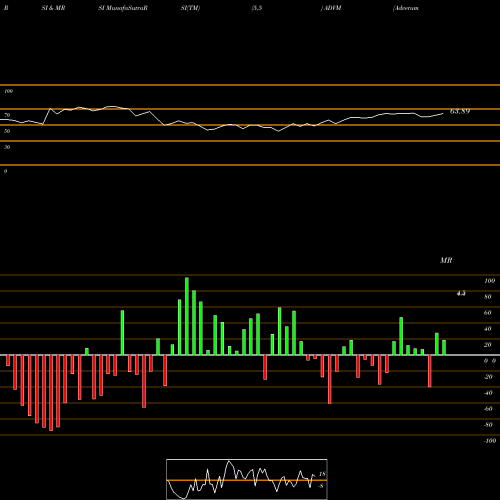Click the MR axis label 100

point(490,281)
